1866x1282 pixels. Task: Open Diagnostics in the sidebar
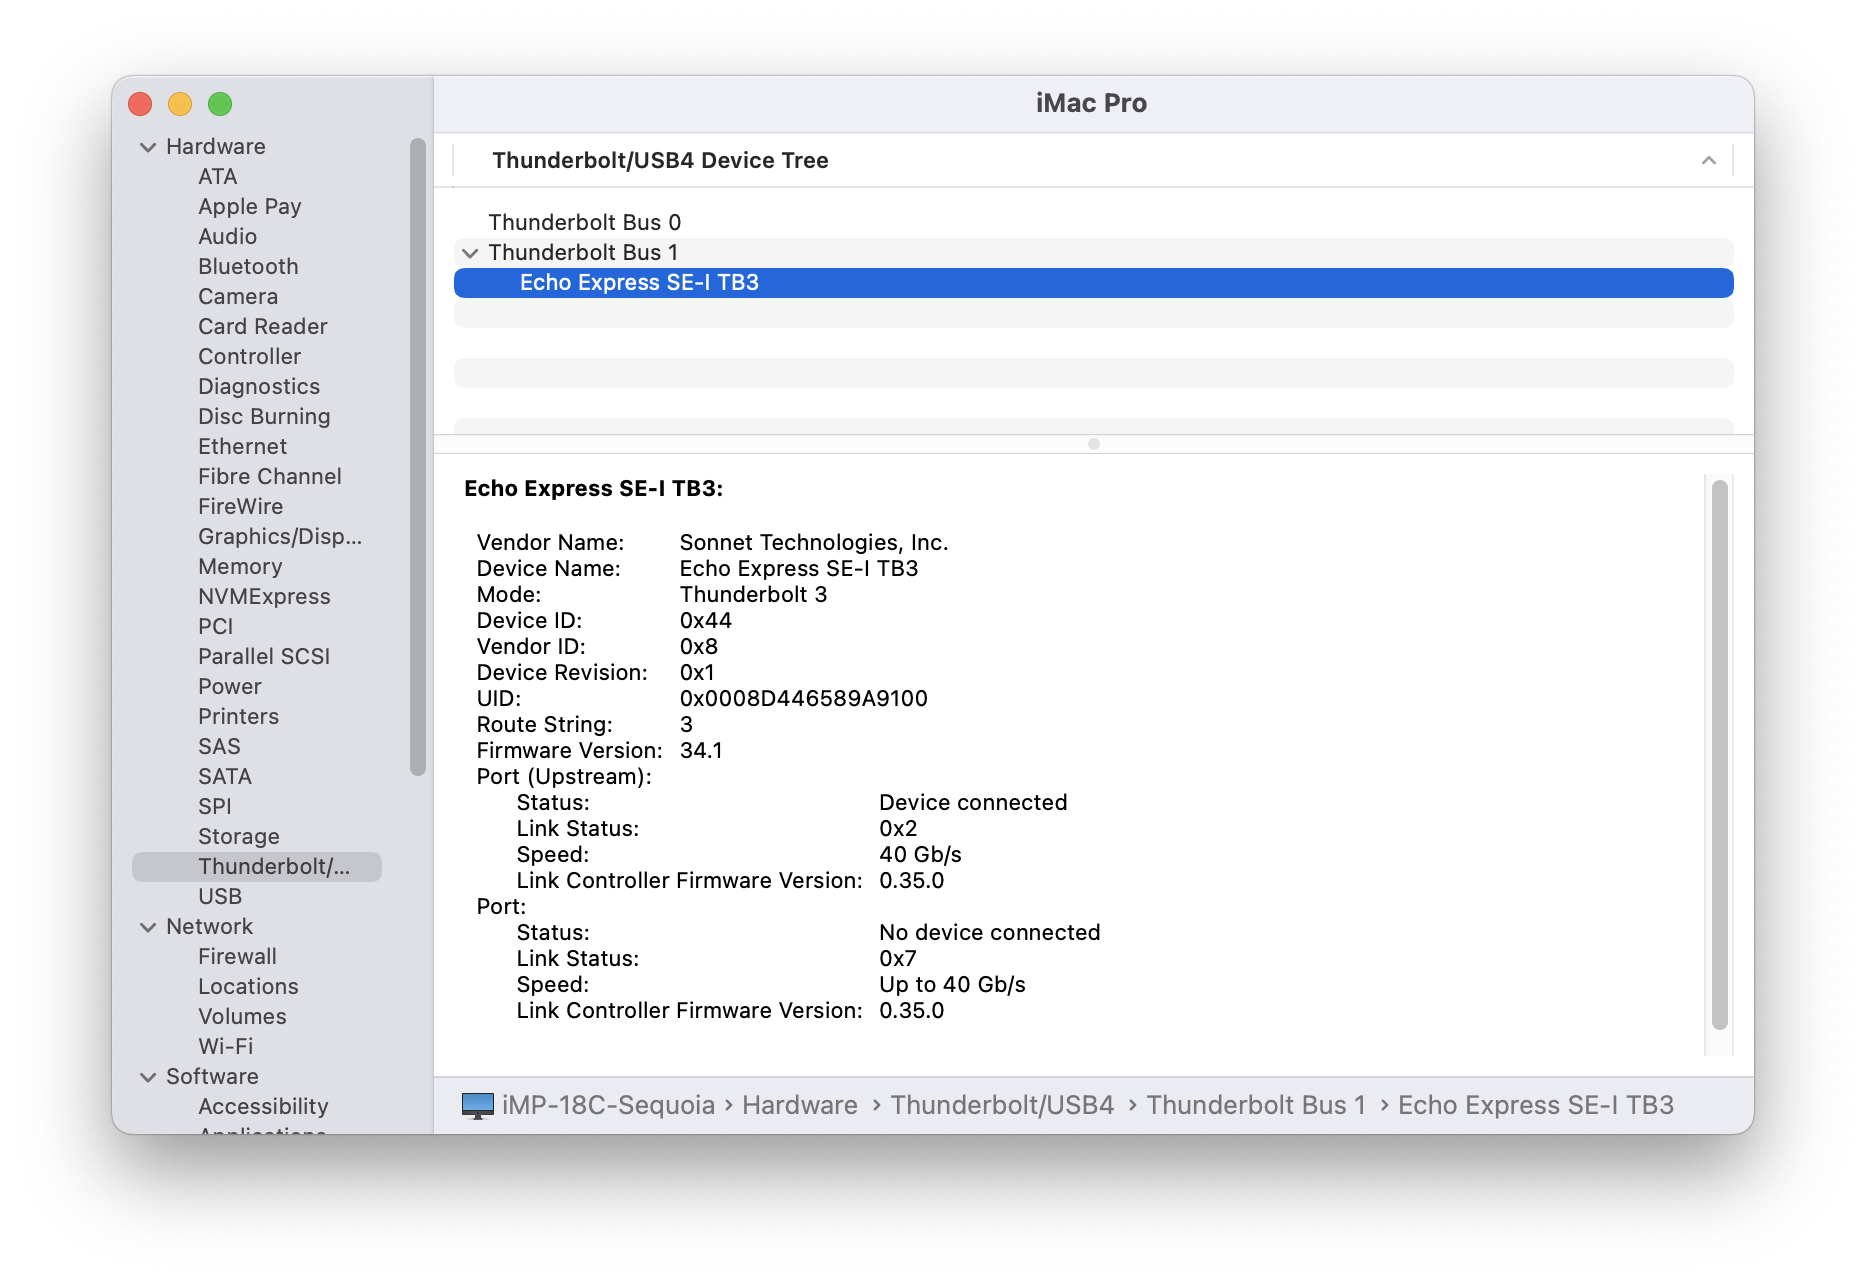(x=259, y=387)
